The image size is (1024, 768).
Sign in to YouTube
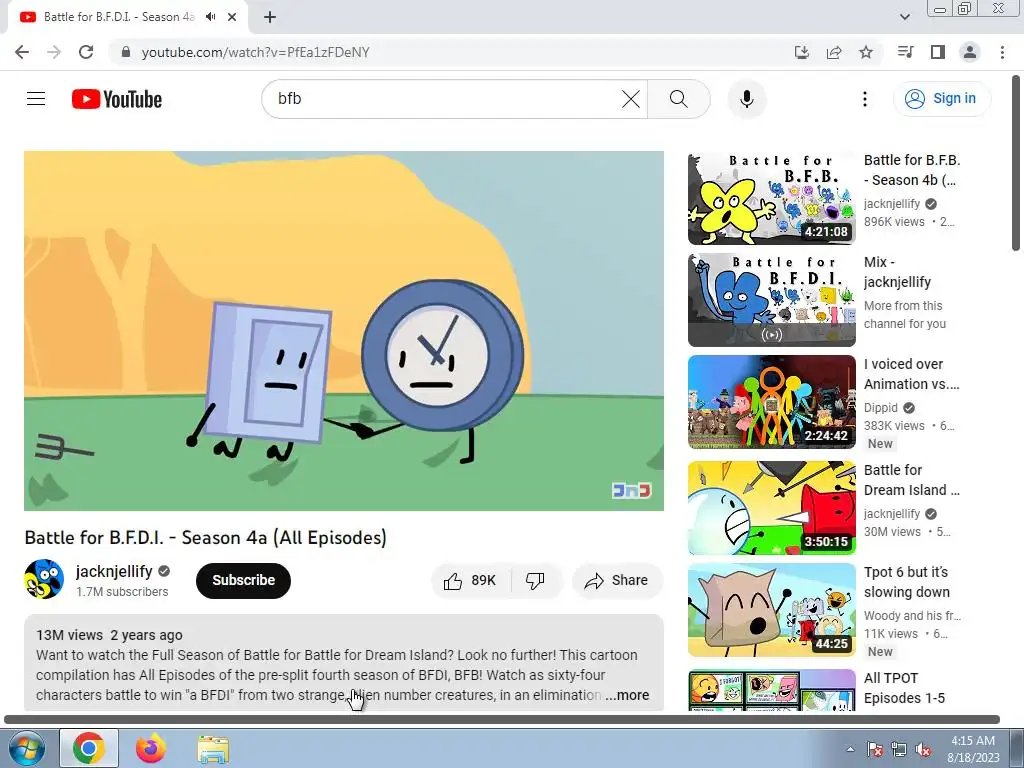(x=941, y=99)
